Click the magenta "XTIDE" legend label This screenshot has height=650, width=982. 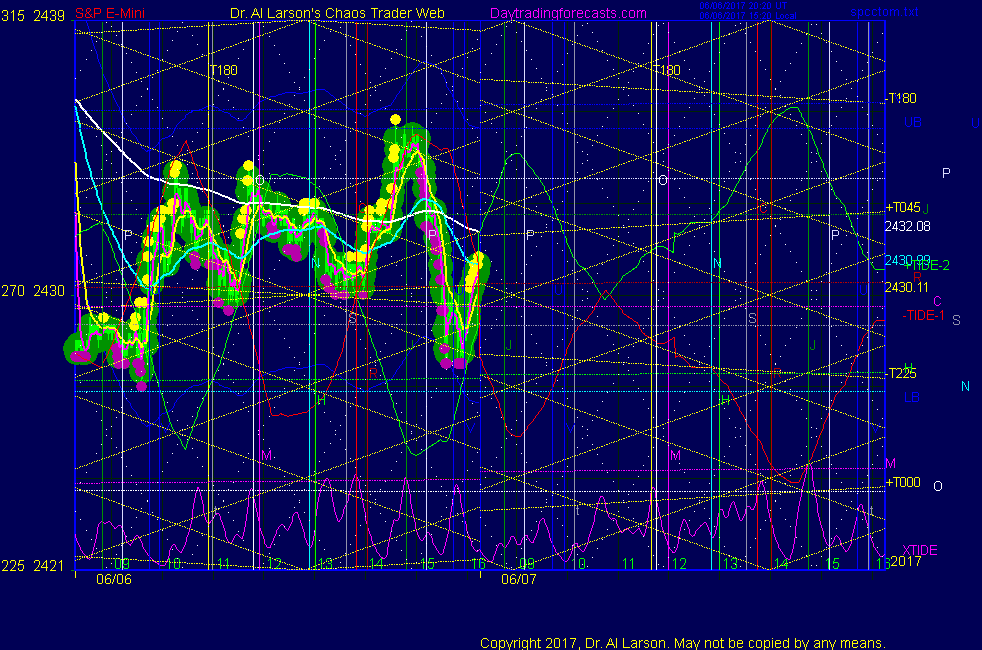coord(919,550)
